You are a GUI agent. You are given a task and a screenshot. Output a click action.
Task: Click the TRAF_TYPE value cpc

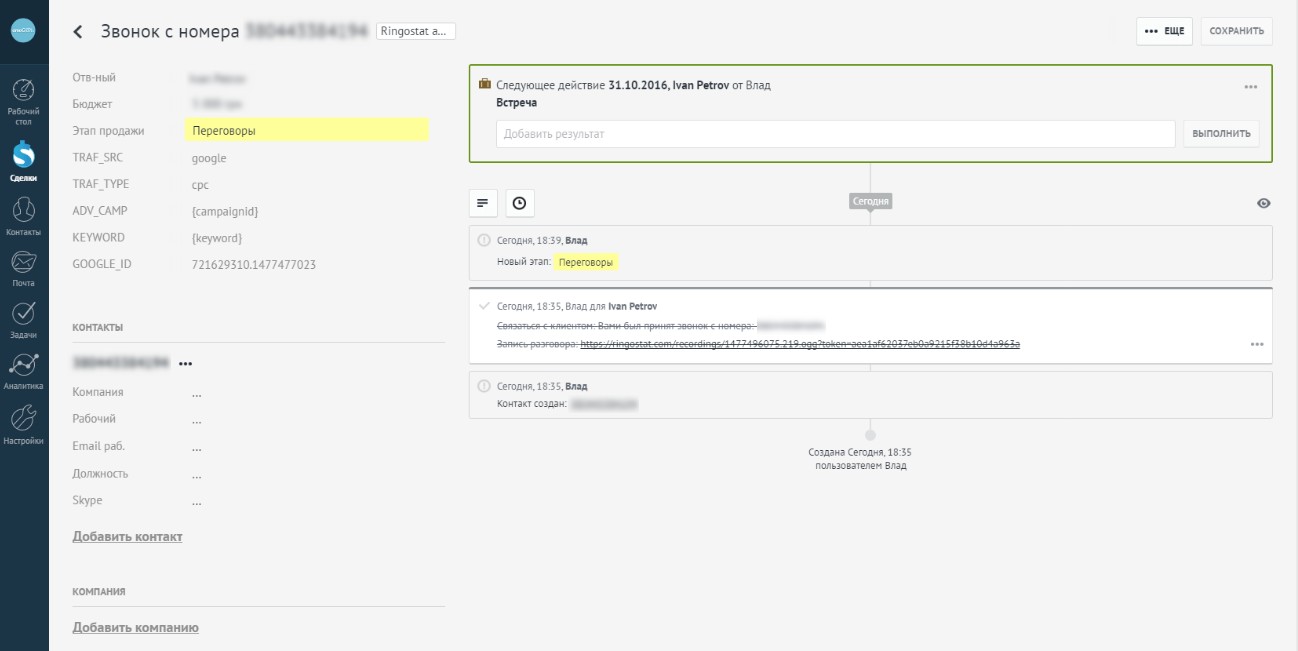[x=200, y=185]
